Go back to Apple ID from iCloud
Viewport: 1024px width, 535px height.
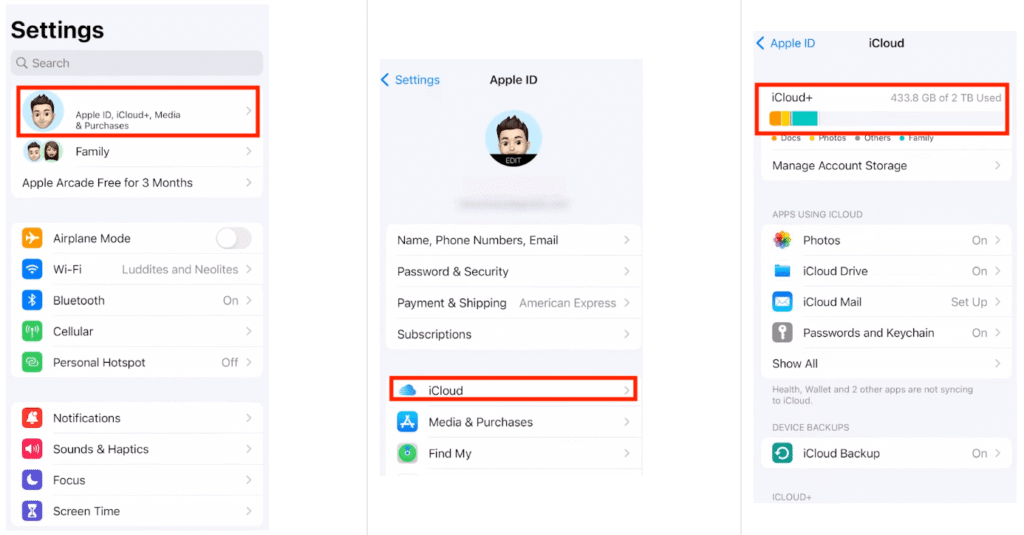786,43
